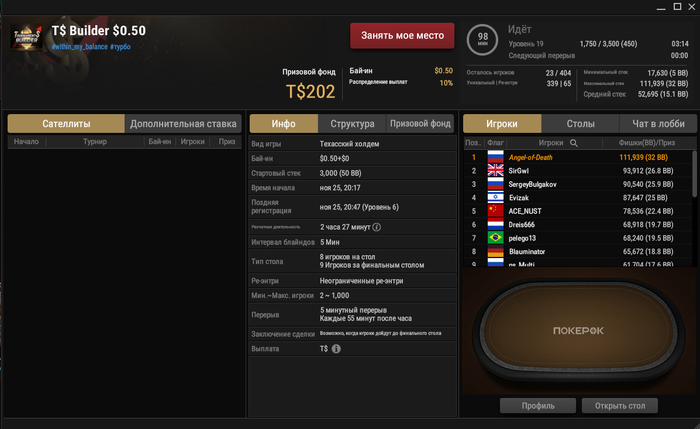Click the Russian flag beside SergeyBulgakov
This screenshot has width=700, height=429.
pyautogui.click(x=496, y=184)
